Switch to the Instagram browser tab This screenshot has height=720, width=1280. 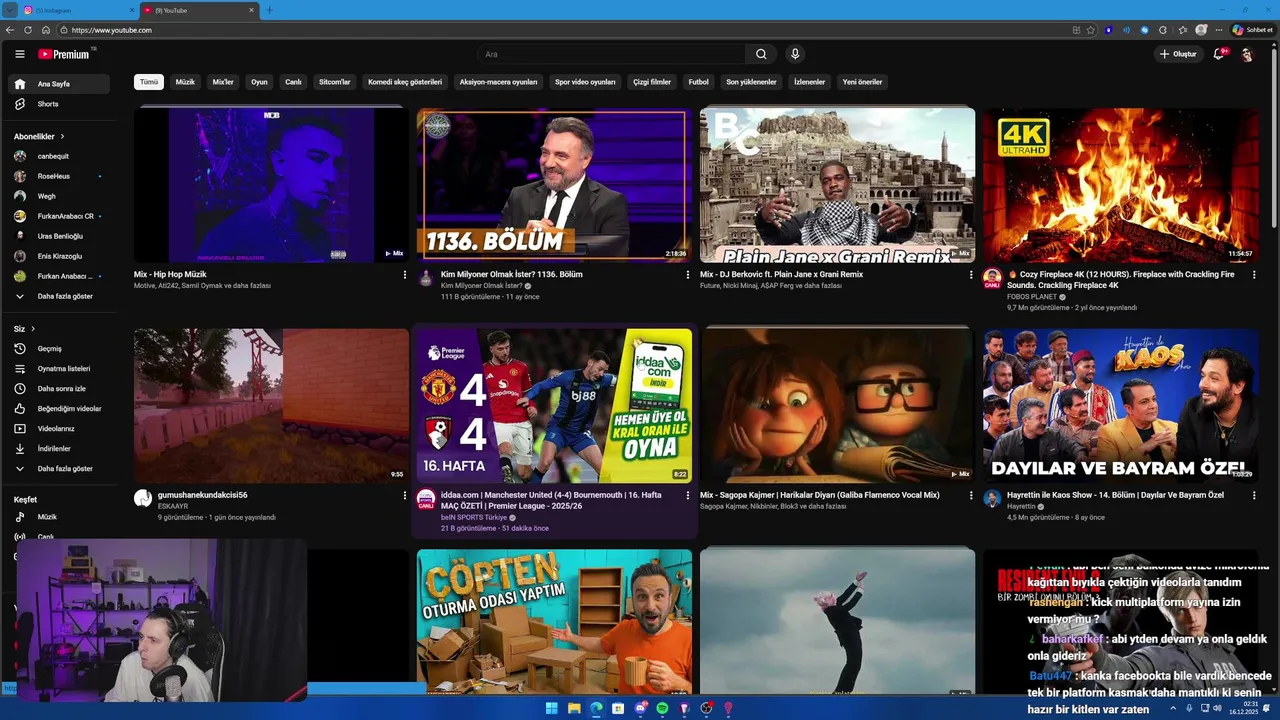[x=78, y=10]
